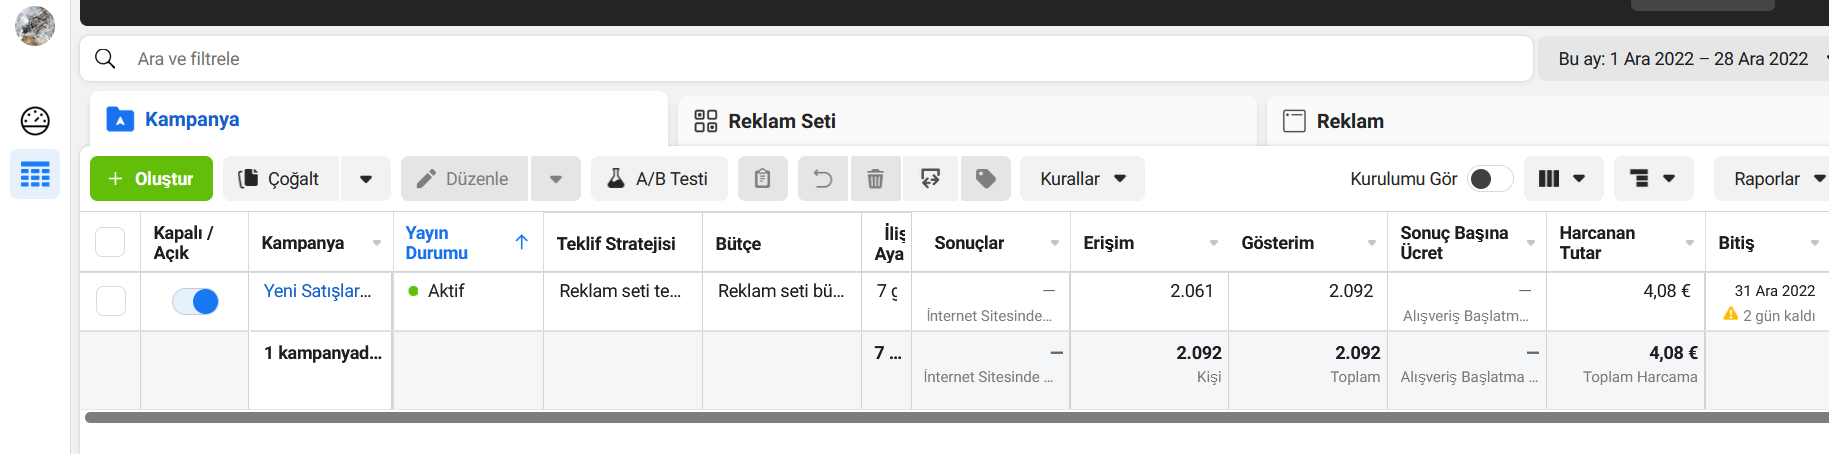The height and width of the screenshot is (454, 1829).
Task: Click the horizontal table scrollbar
Action: 957,418
